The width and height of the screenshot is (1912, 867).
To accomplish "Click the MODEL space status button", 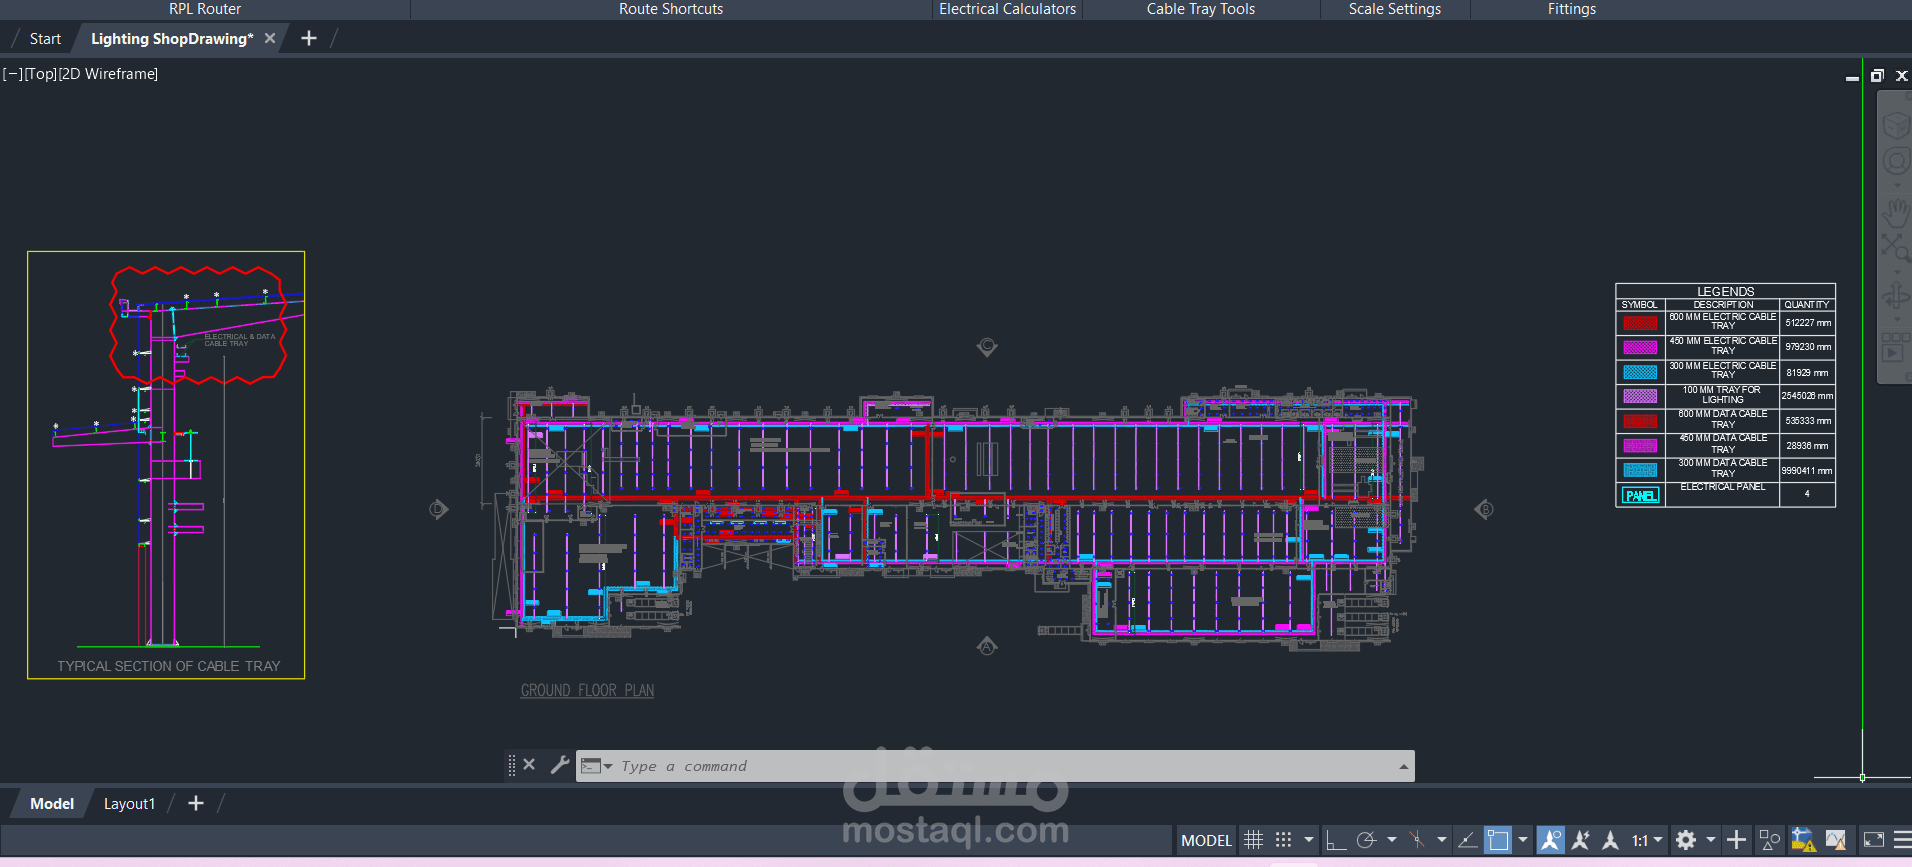I will (x=1207, y=840).
